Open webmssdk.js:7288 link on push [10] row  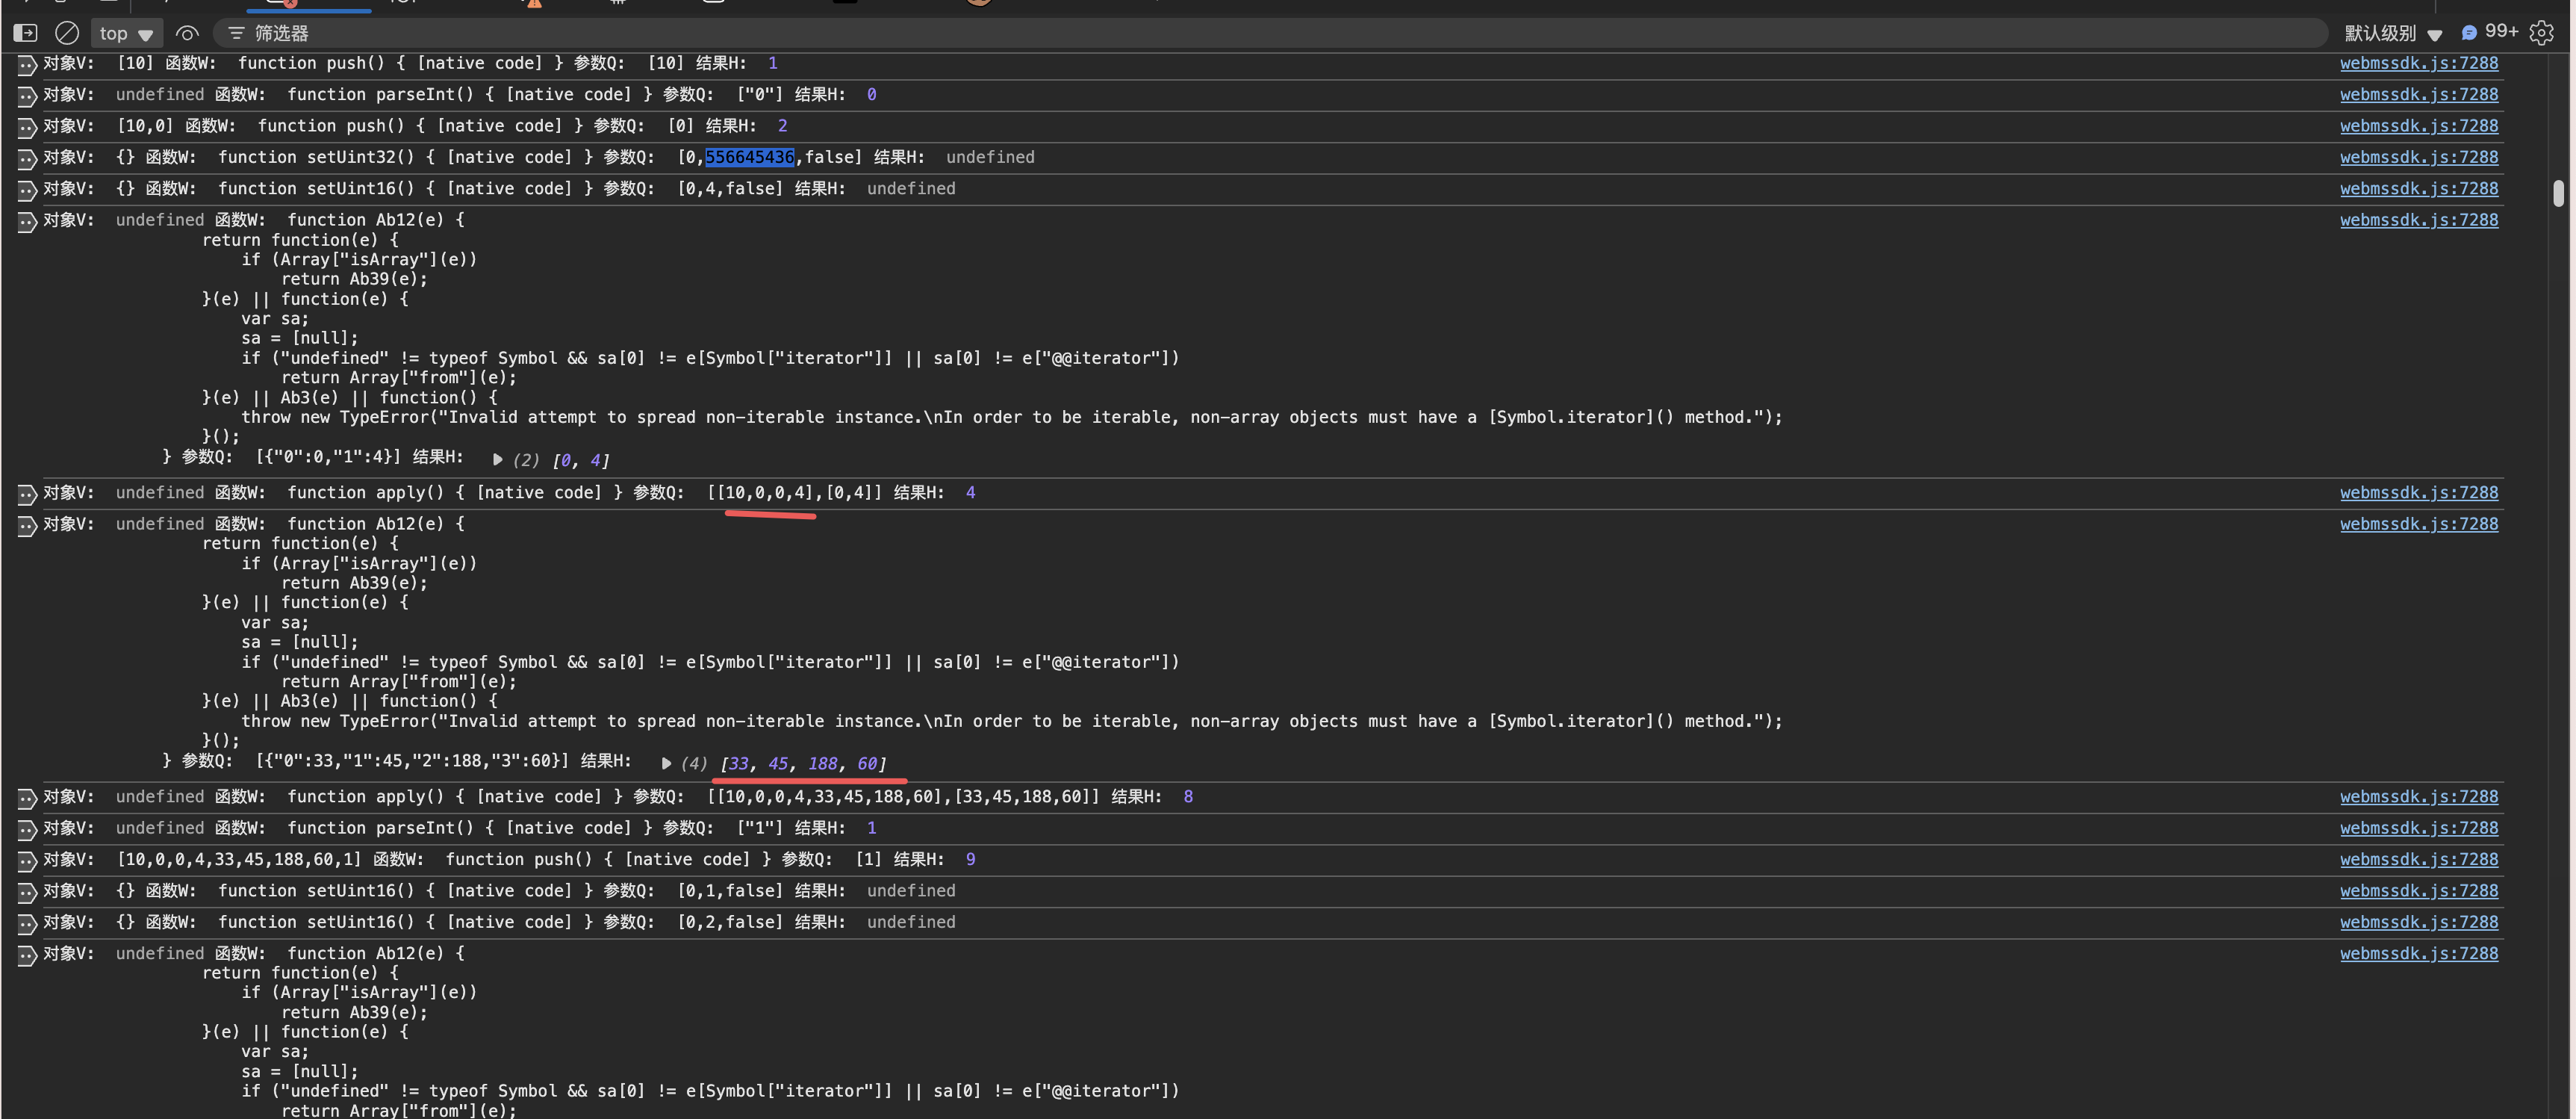coord(2419,63)
